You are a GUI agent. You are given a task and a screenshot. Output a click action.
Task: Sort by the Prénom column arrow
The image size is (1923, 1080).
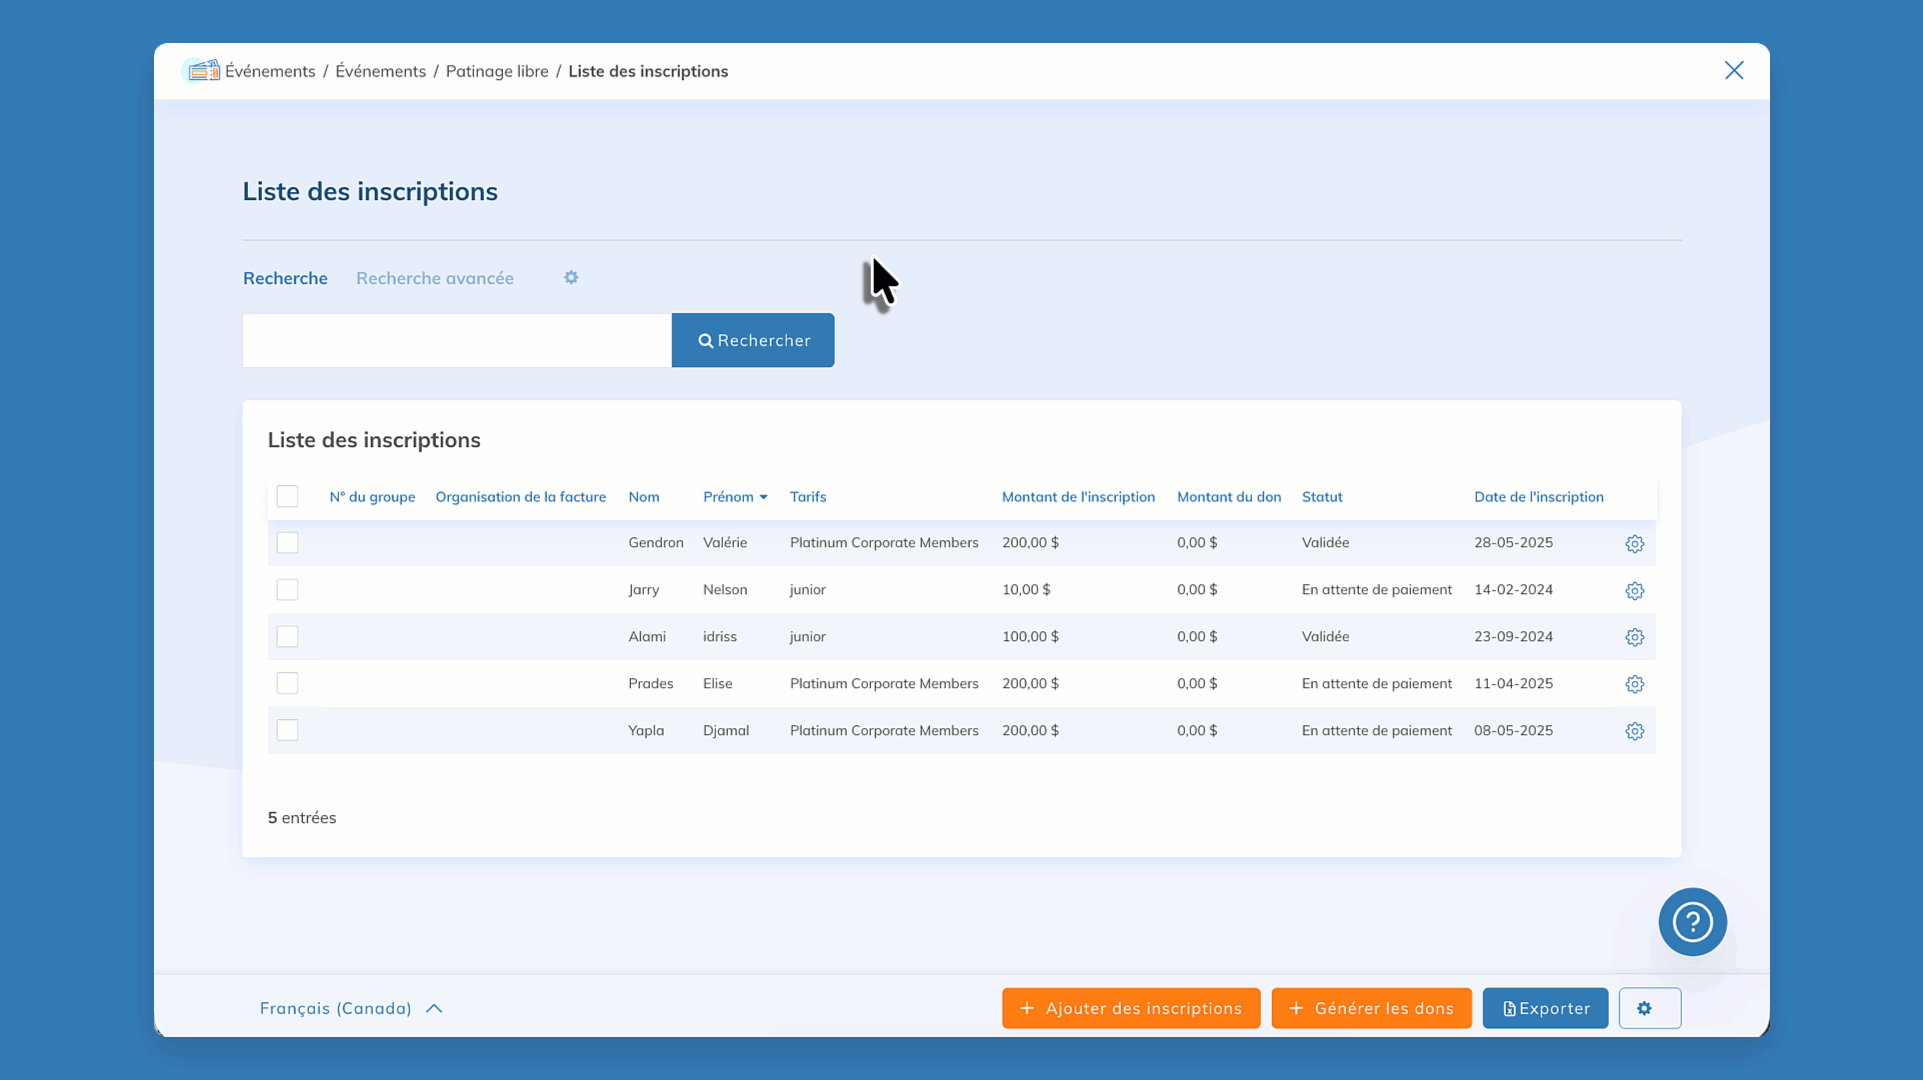coord(763,497)
